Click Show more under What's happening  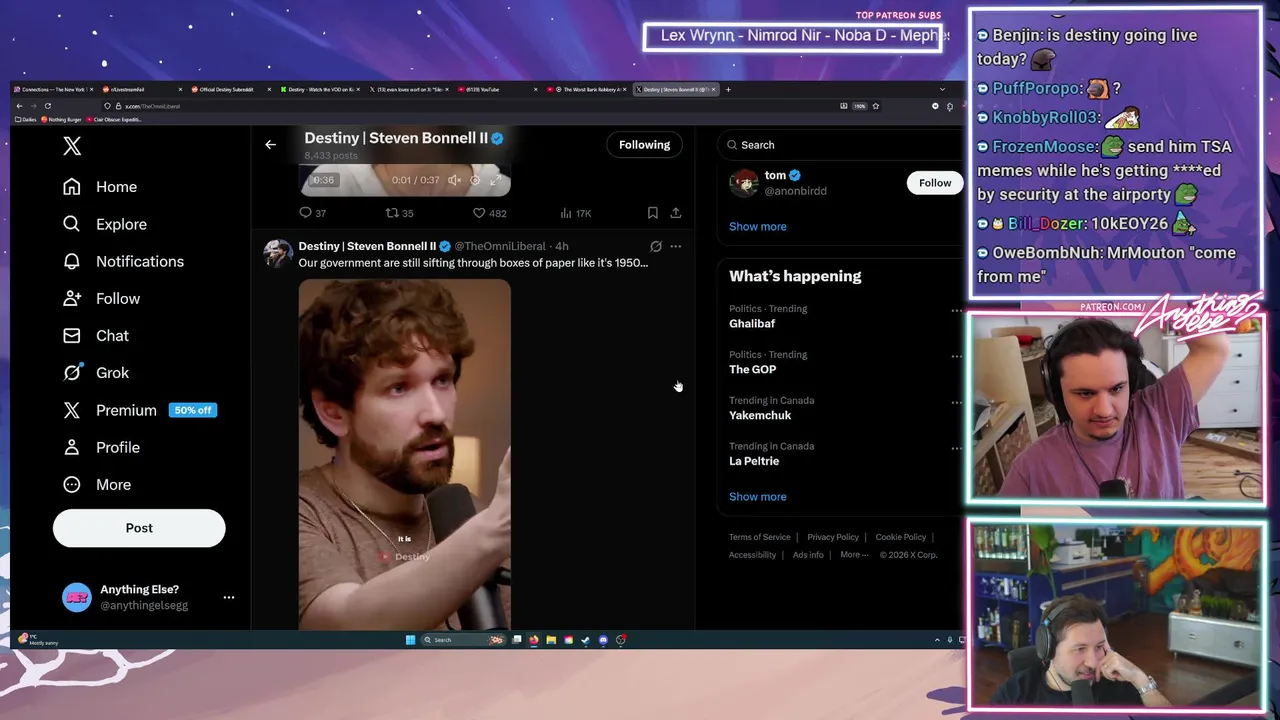tap(757, 496)
